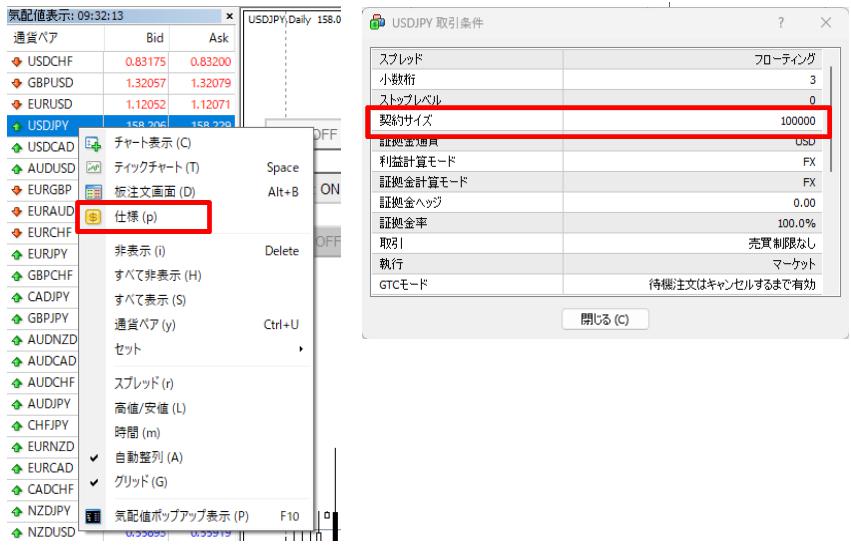Click the USDCHF bid price 0.83175
This screenshot has width=851, height=549.
click(x=145, y=62)
